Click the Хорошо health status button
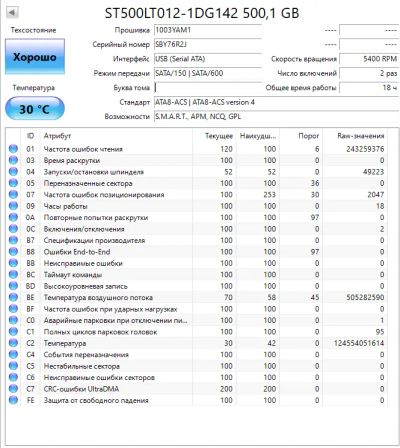Image resolution: width=400 pixels, height=448 pixels. (35, 57)
